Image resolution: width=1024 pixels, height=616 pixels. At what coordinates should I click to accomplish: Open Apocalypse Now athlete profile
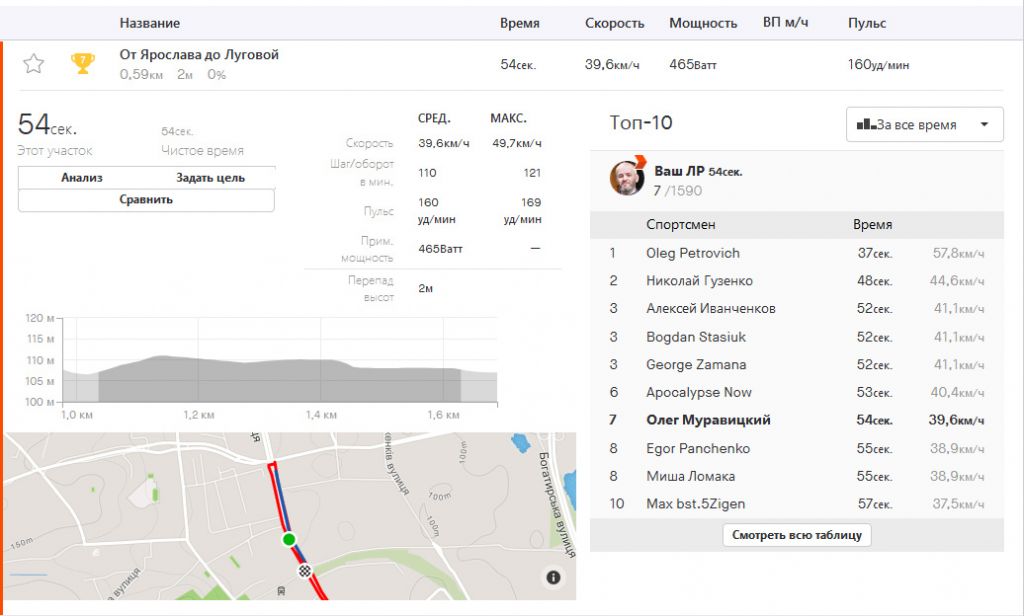(698, 393)
